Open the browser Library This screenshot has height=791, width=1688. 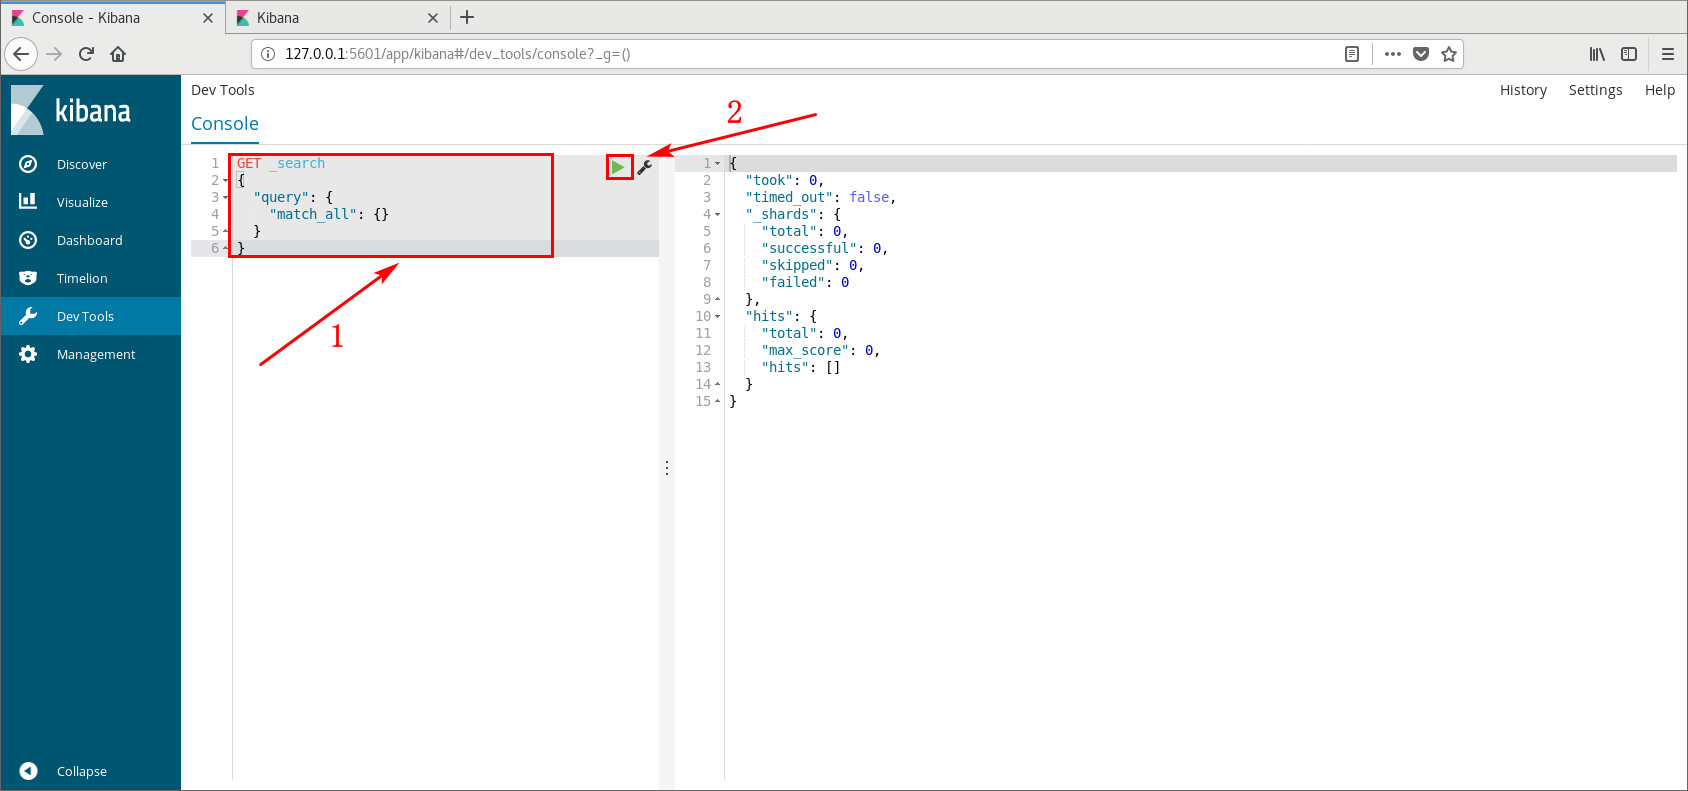coord(1598,54)
